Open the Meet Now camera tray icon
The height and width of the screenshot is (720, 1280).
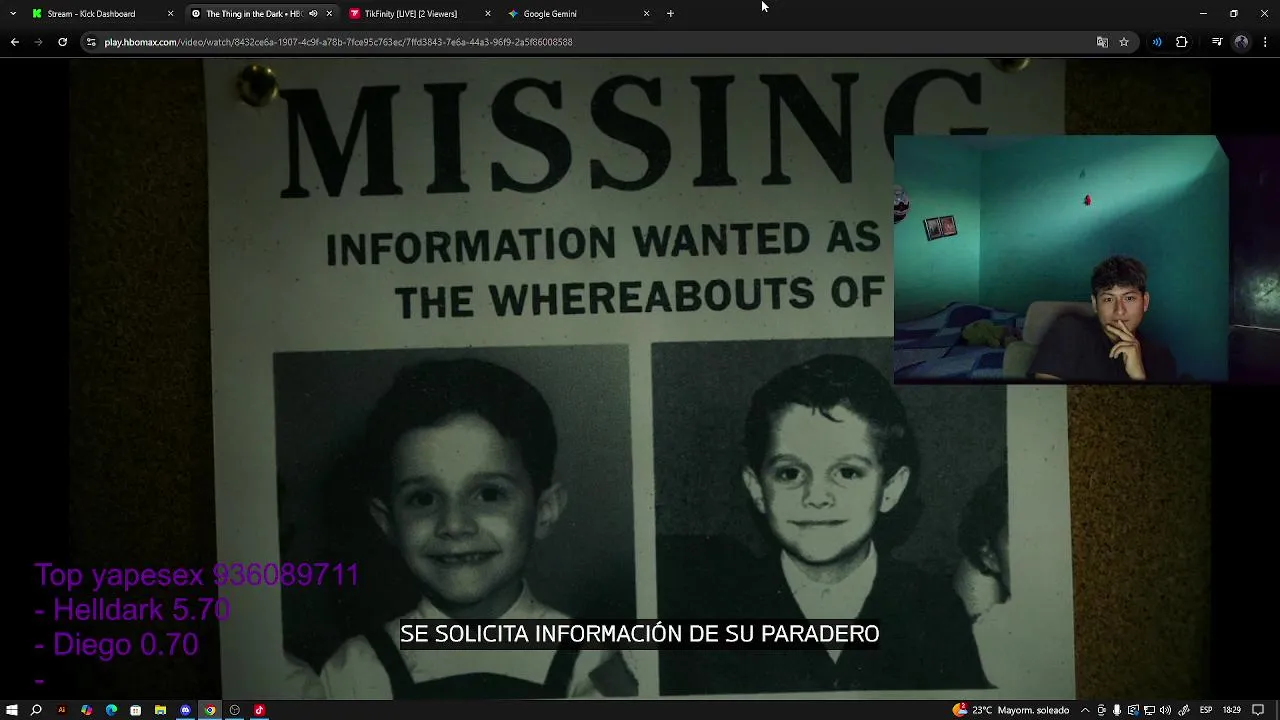point(1101,710)
